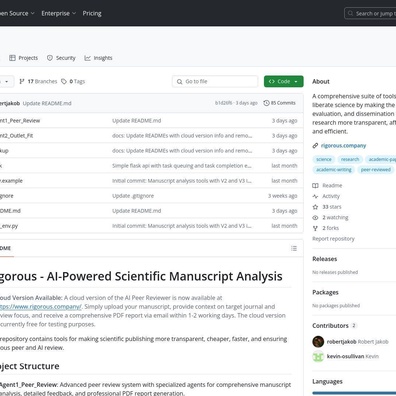
Task: Jump to Readme from About sidebar
Action: pyautogui.click(x=332, y=185)
